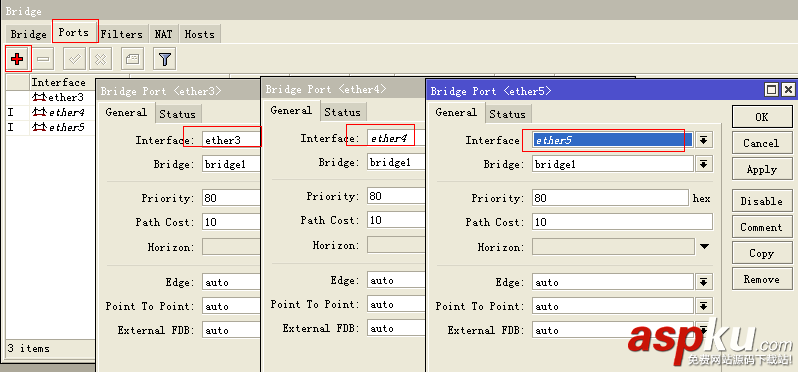798x372 pixels.
Task: Open the funnel filter tool
Action: (x=164, y=59)
